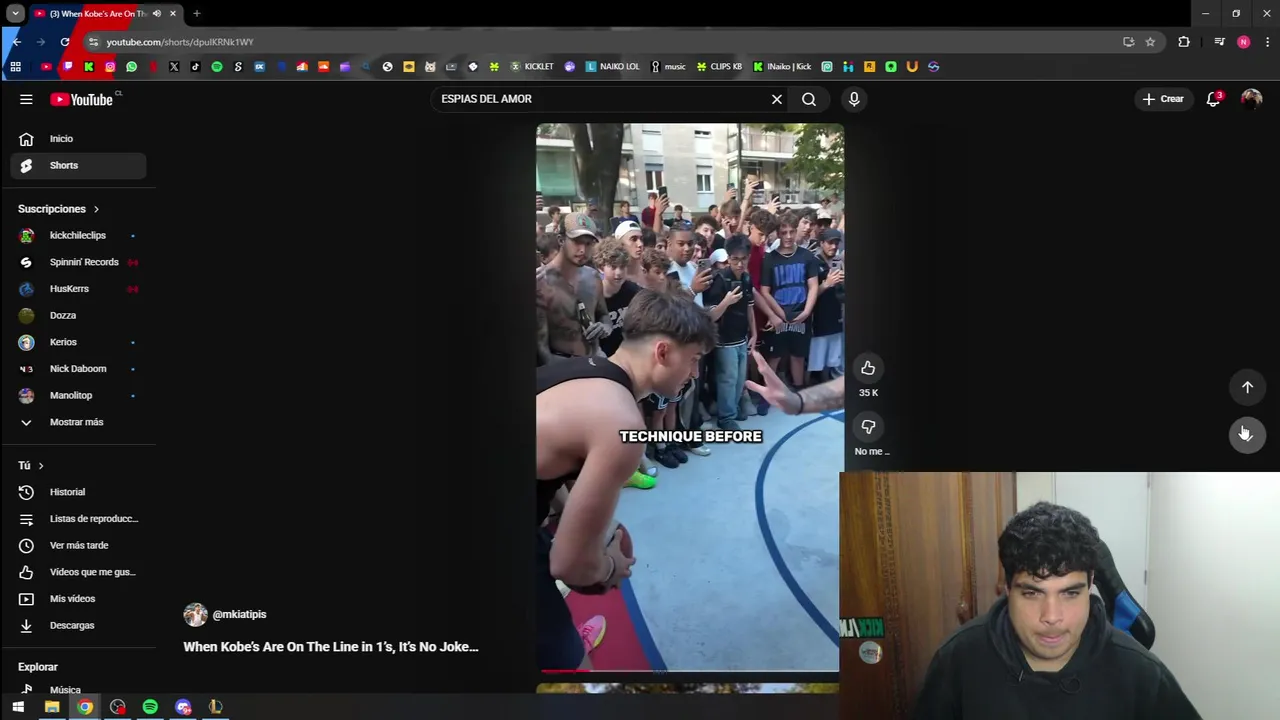Viewport: 1280px width, 720px height.
Task: Close the When Kobe's Are On tab
Action: coord(173,14)
